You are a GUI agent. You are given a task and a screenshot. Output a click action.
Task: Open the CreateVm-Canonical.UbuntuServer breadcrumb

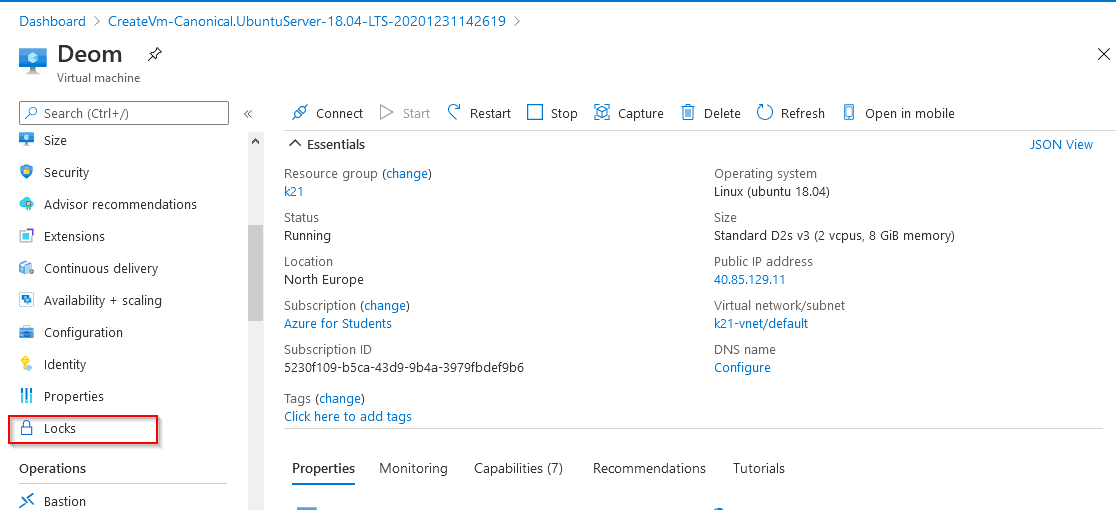tap(307, 21)
